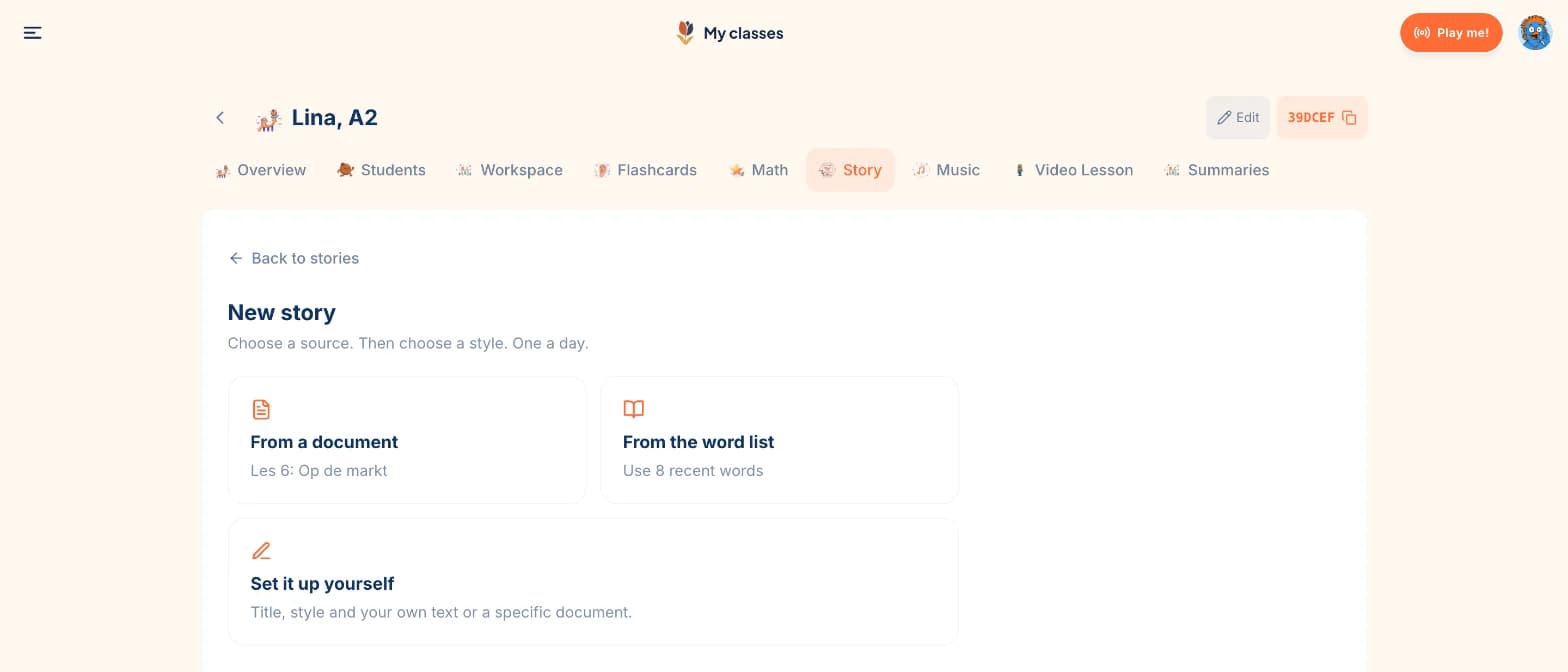Click the Lina, A2 class title

click(335, 118)
